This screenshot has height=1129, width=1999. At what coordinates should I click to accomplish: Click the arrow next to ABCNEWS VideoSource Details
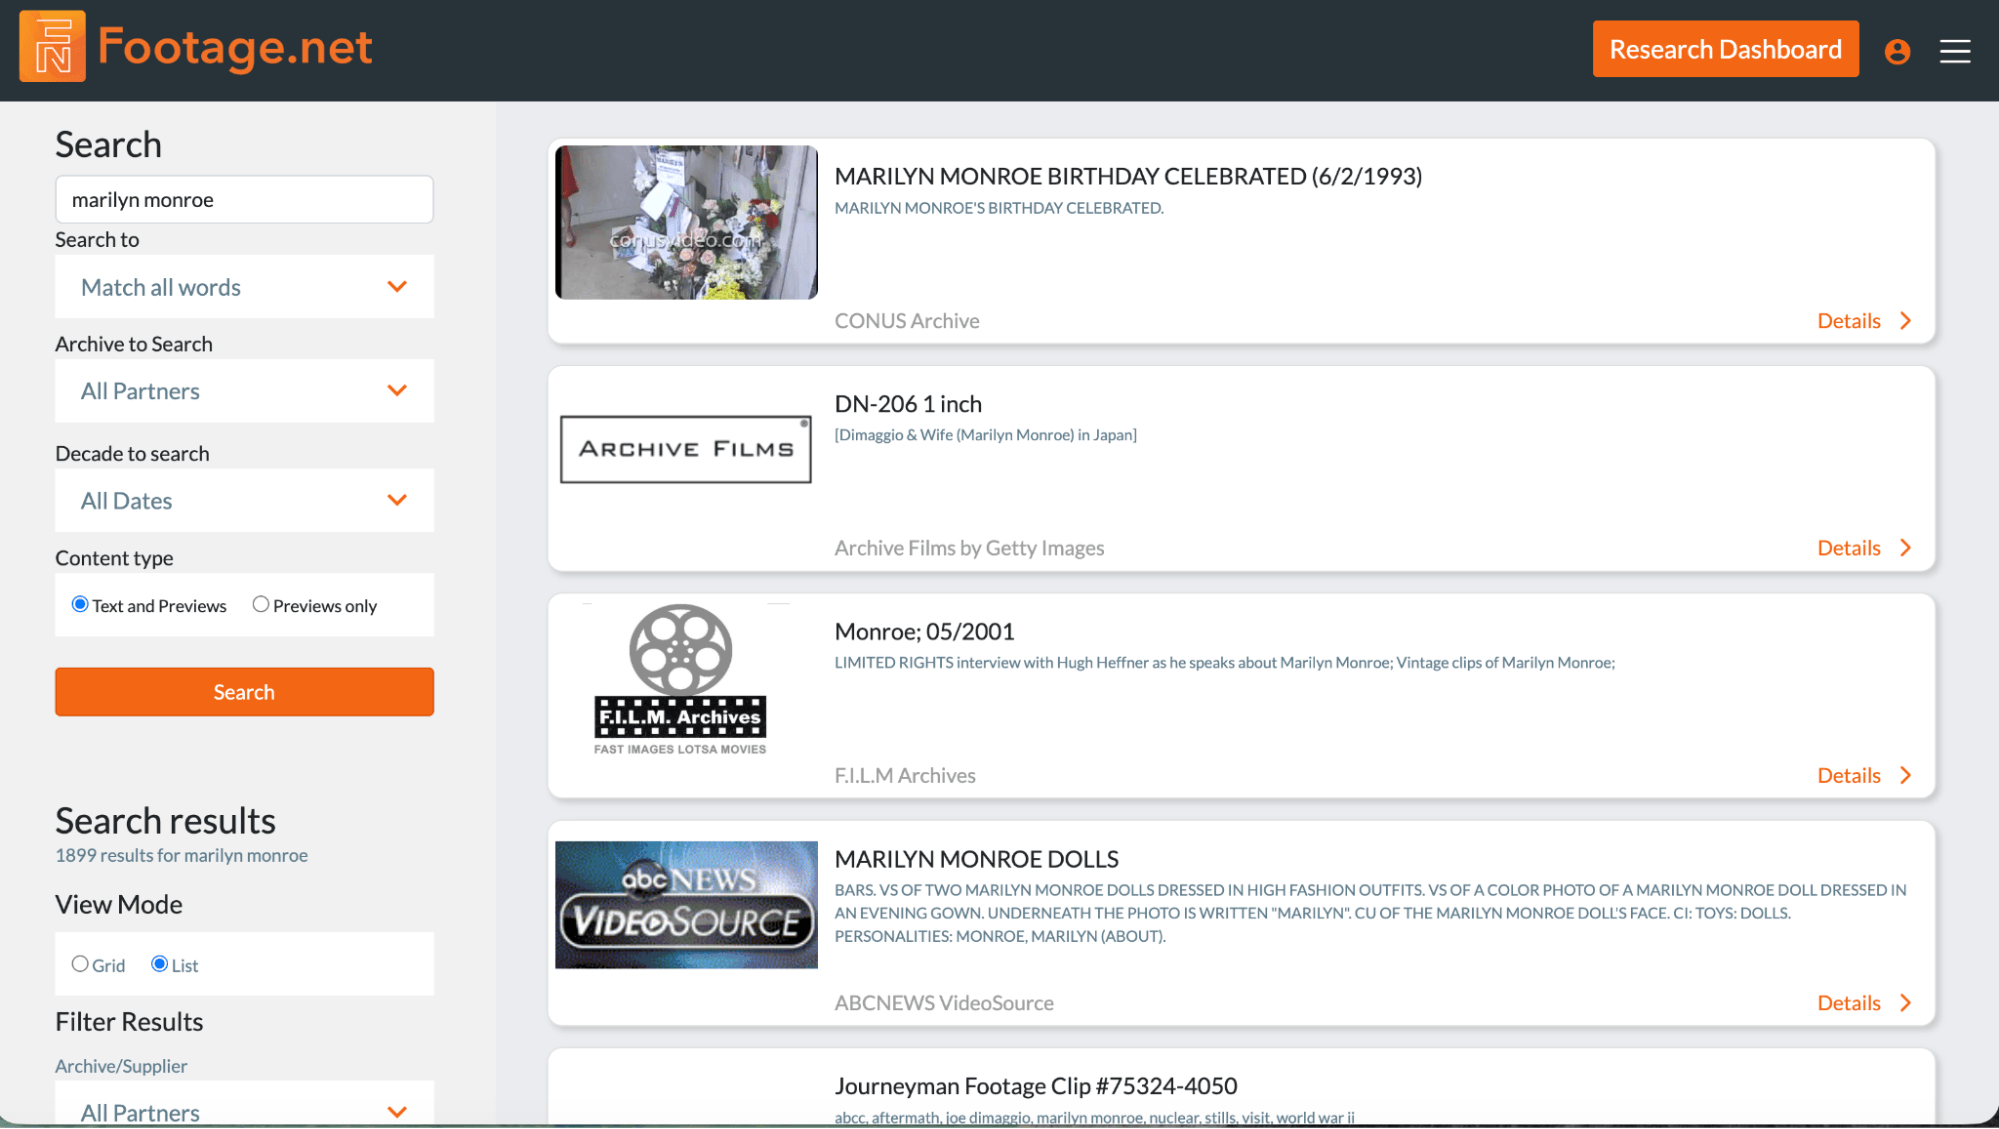coord(1906,1003)
